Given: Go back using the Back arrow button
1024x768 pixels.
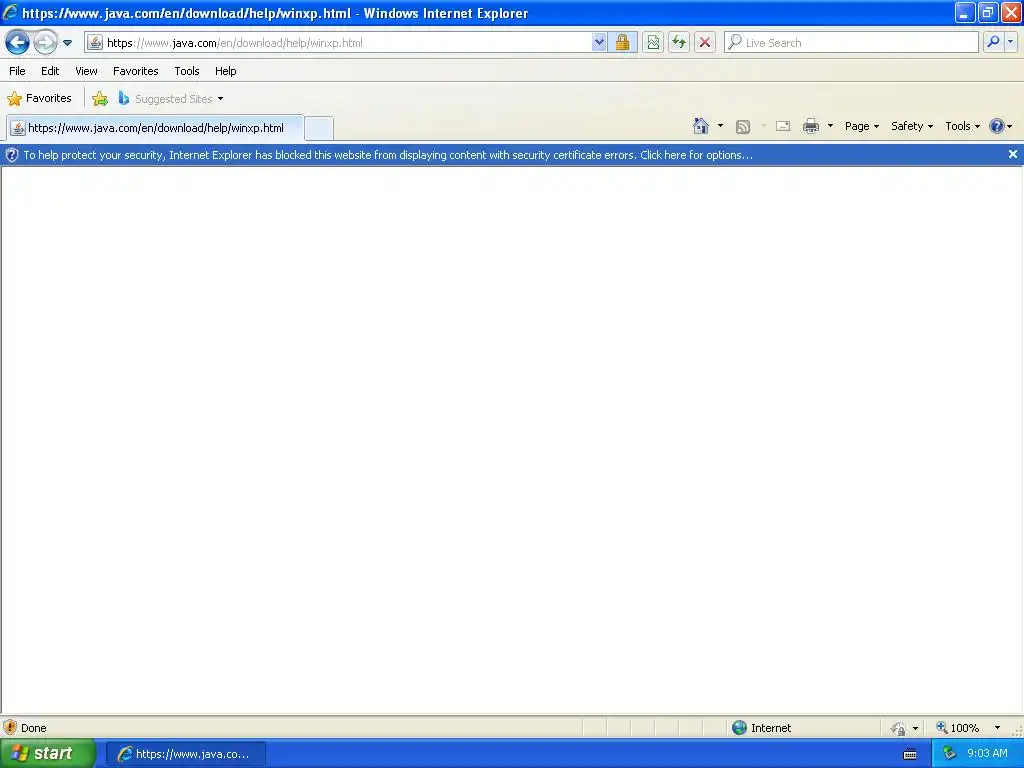Looking at the screenshot, I should tap(18, 42).
